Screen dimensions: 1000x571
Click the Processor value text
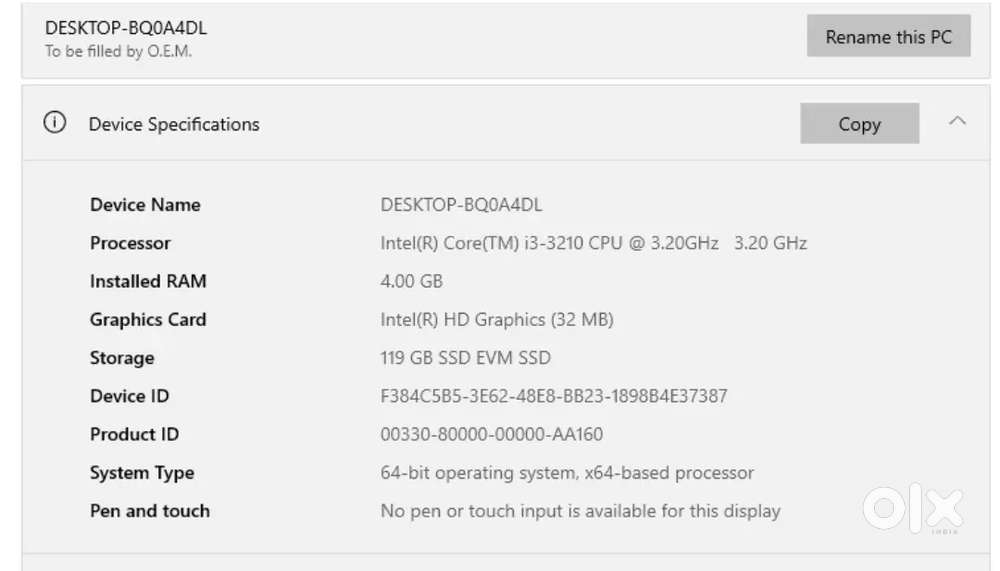pos(594,243)
